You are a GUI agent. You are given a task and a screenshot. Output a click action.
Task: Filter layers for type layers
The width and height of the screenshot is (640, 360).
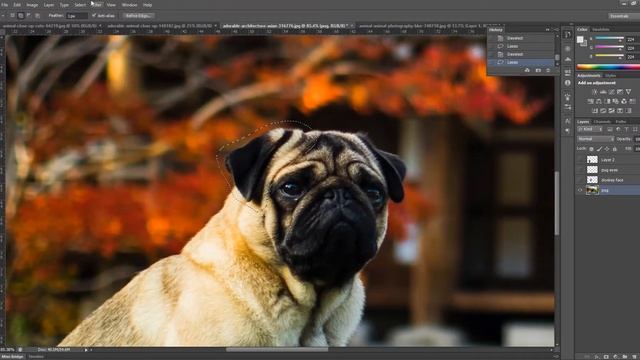627,129
